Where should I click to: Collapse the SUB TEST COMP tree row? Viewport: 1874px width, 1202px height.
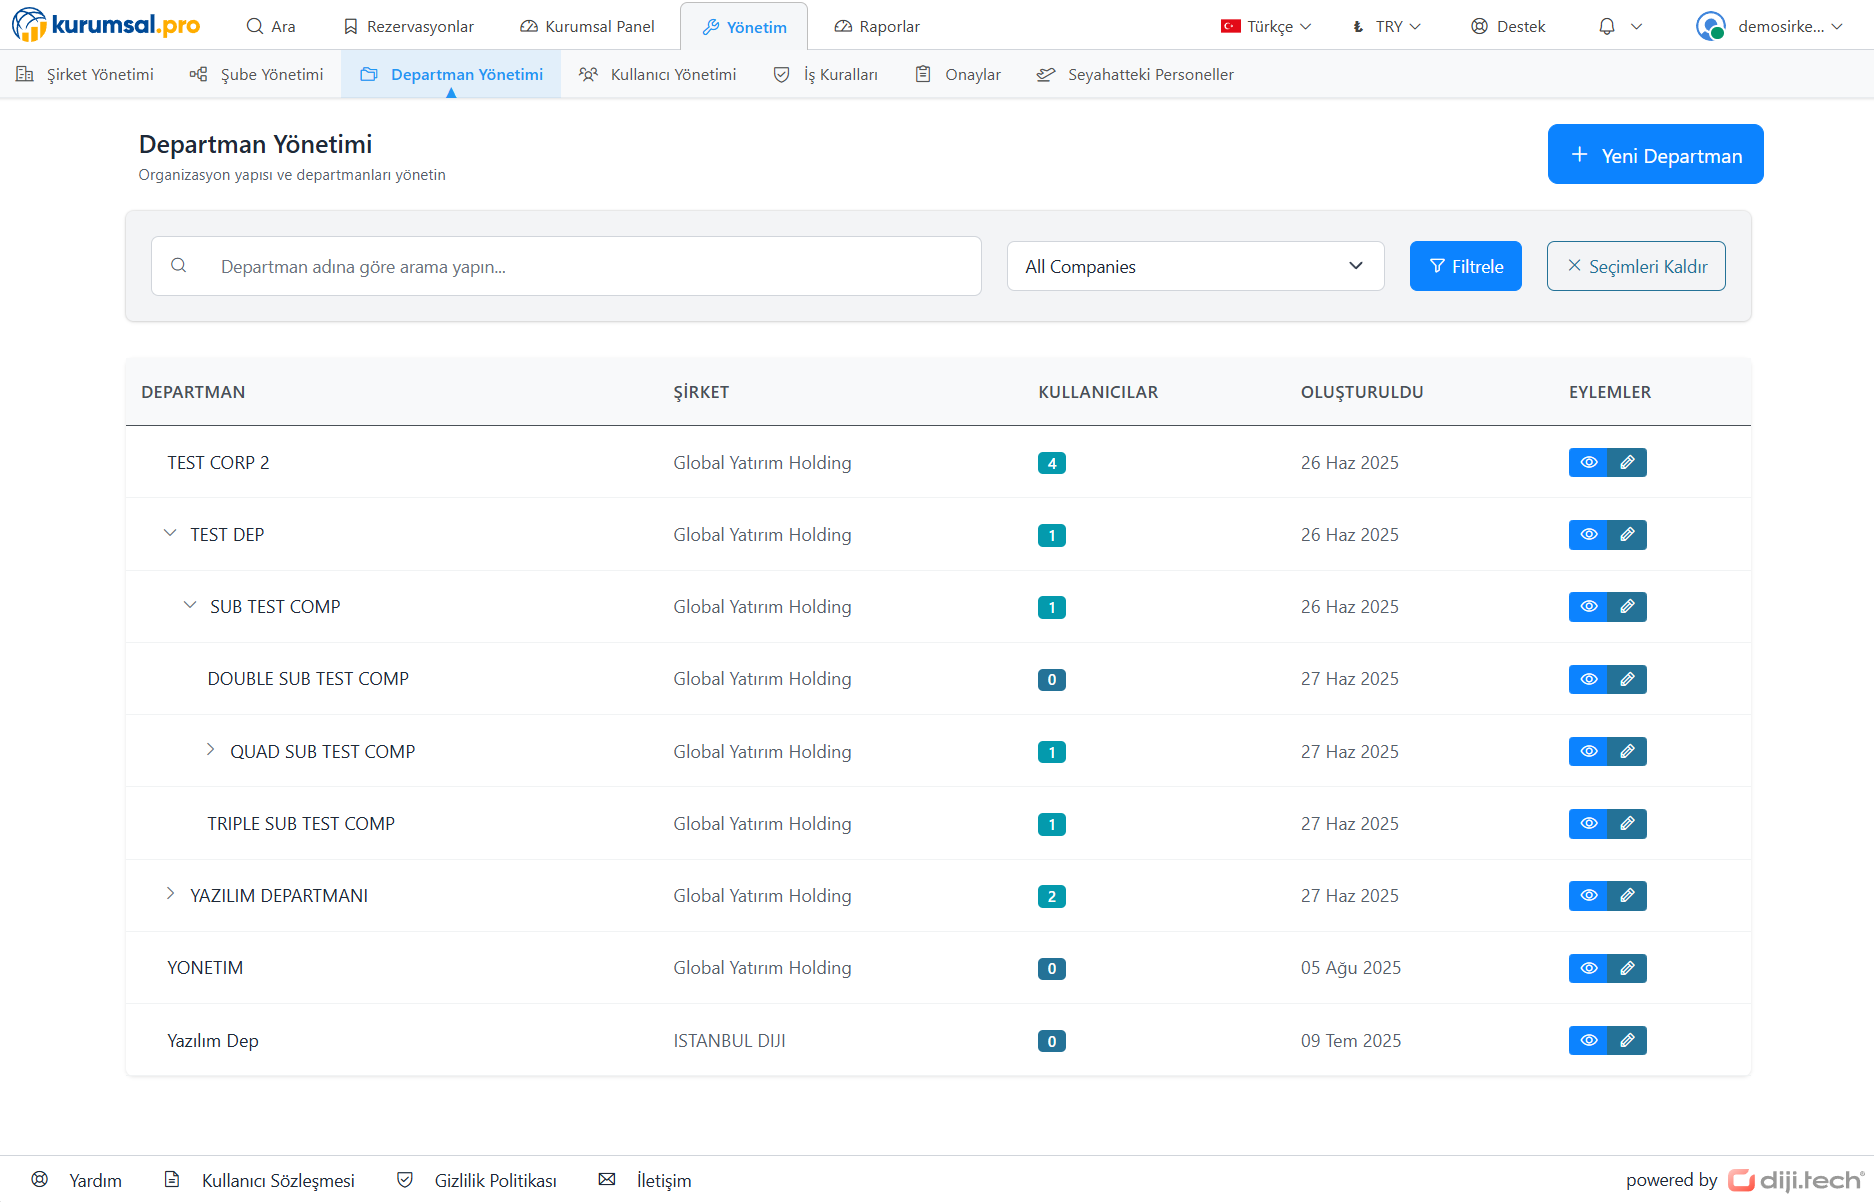(190, 605)
